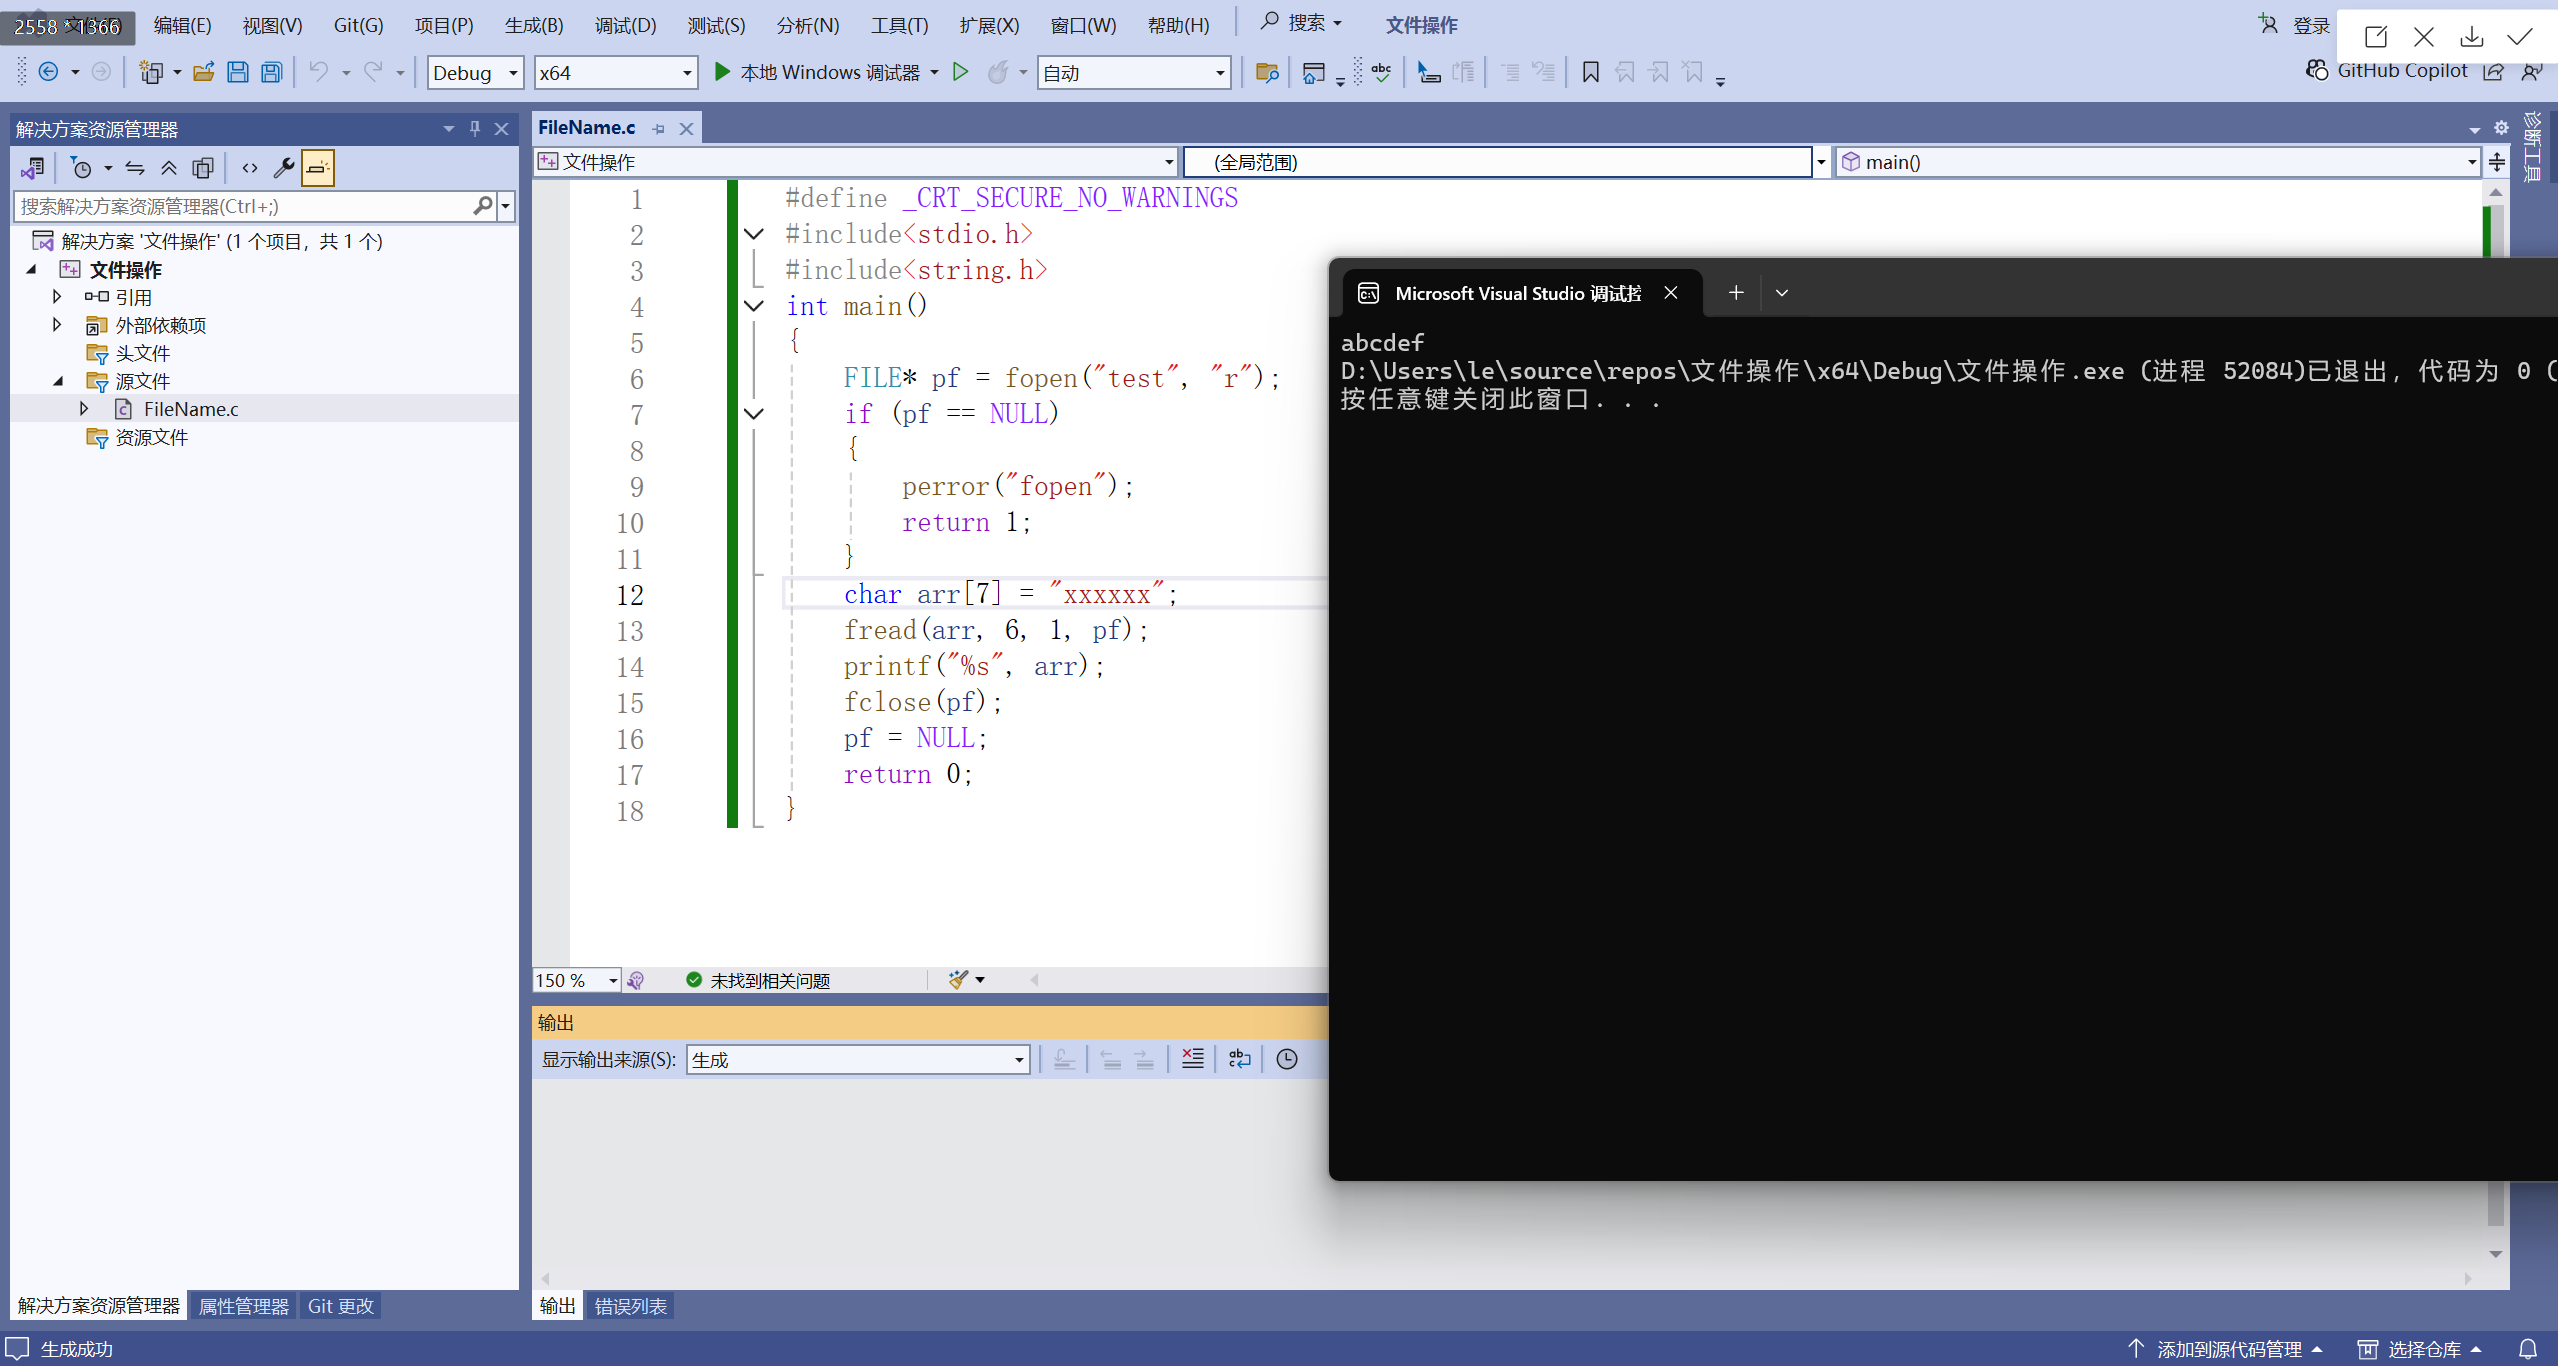Start debugging with the green play icon
This screenshot has height=1366, width=2558.
tap(722, 72)
